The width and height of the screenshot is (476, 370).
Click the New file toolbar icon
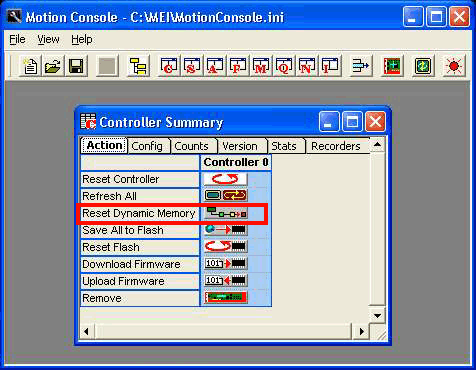pos(30,66)
